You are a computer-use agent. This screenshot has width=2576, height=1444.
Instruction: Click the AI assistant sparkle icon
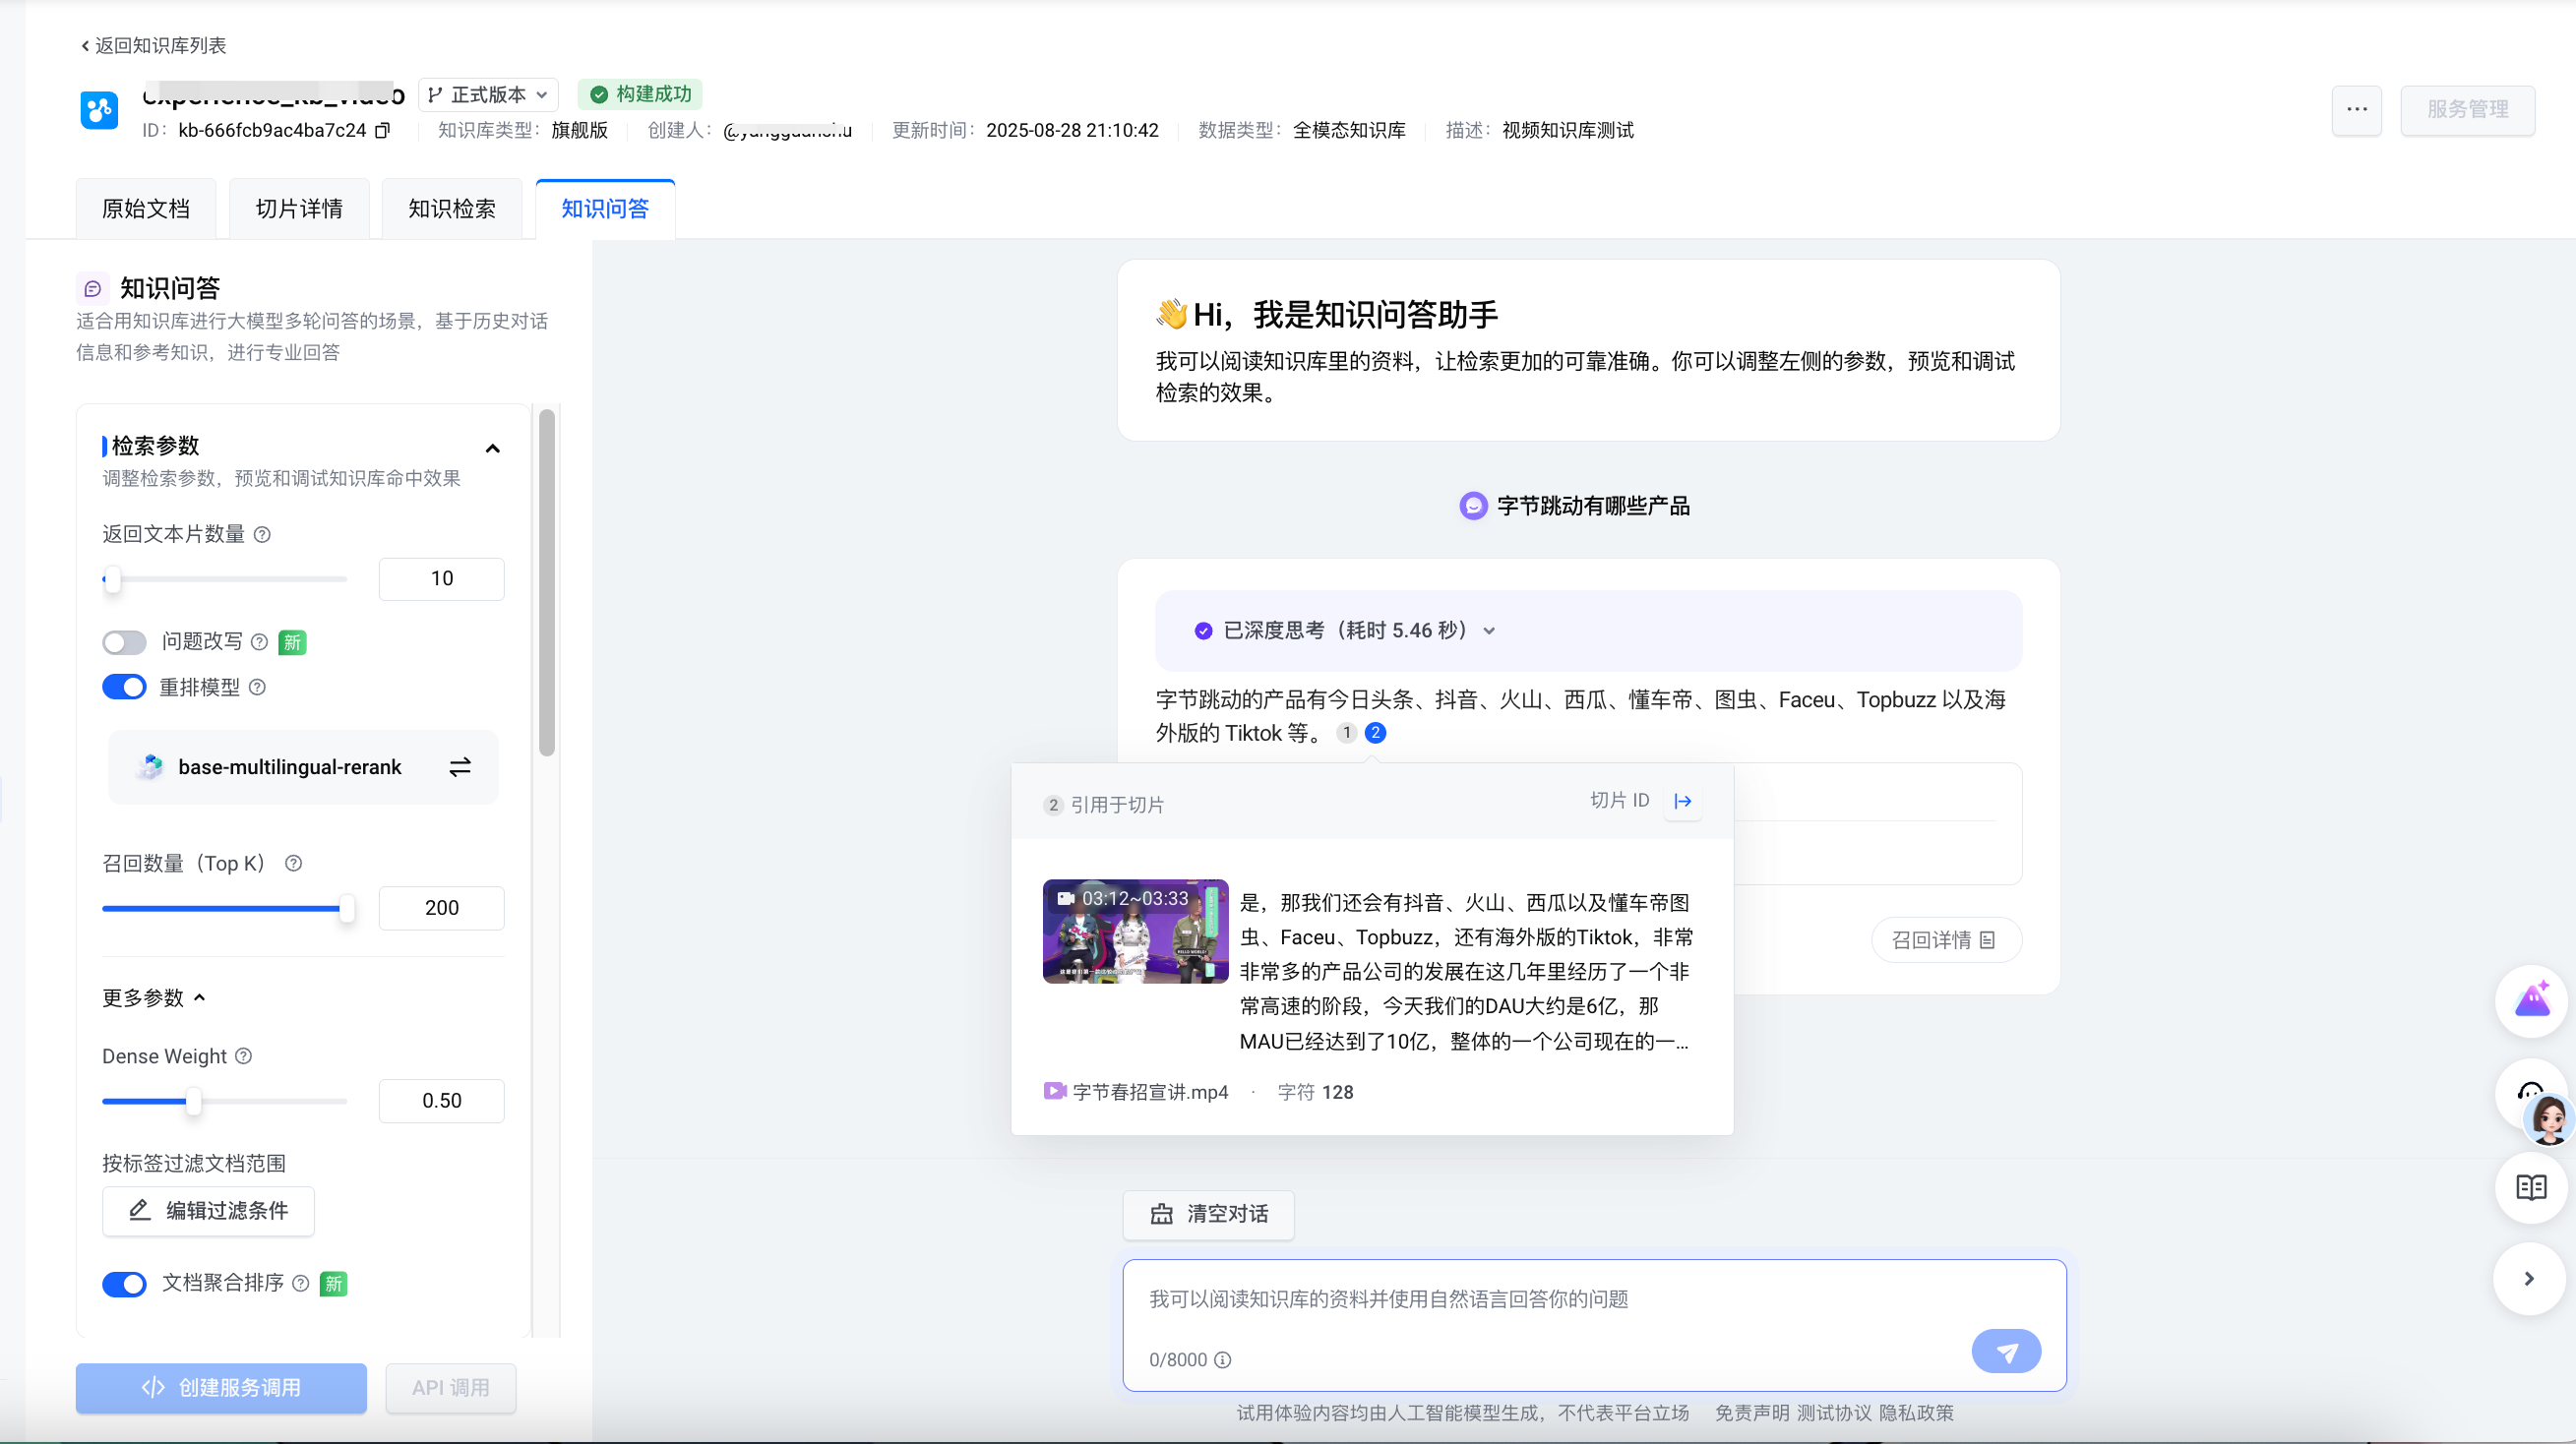tap(2531, 999)
